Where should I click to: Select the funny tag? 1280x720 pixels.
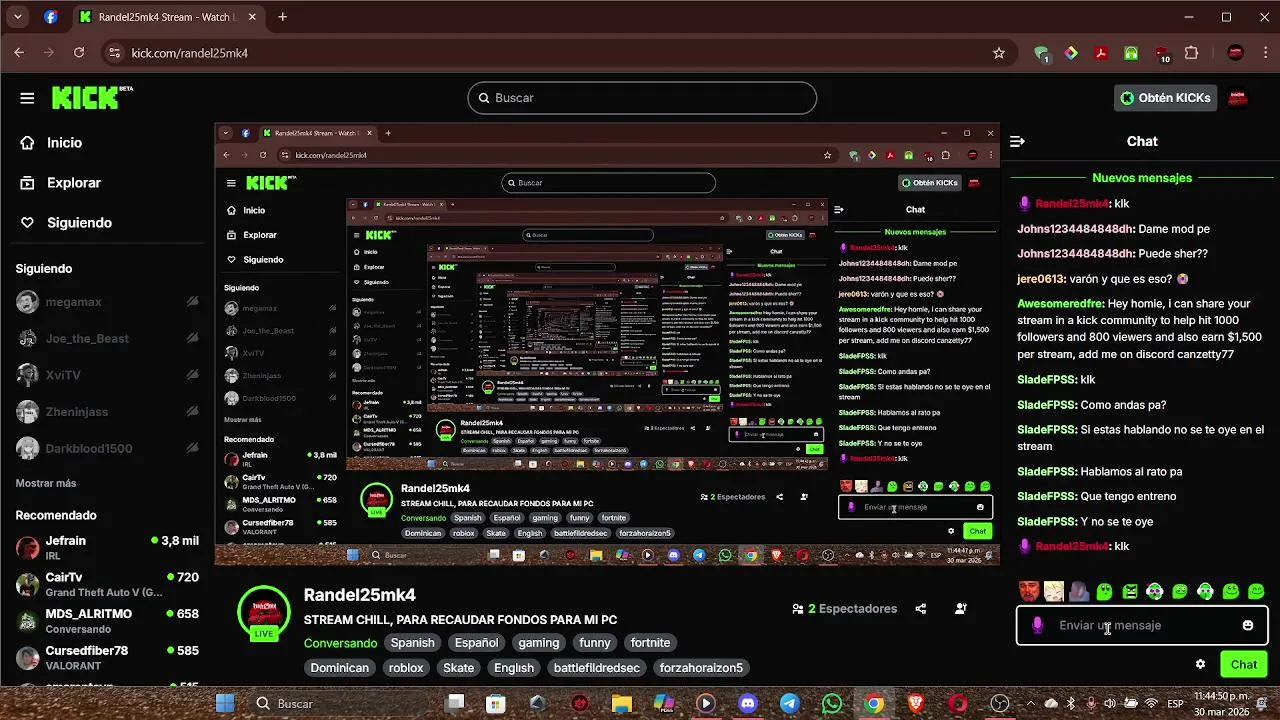click(594, 643)
